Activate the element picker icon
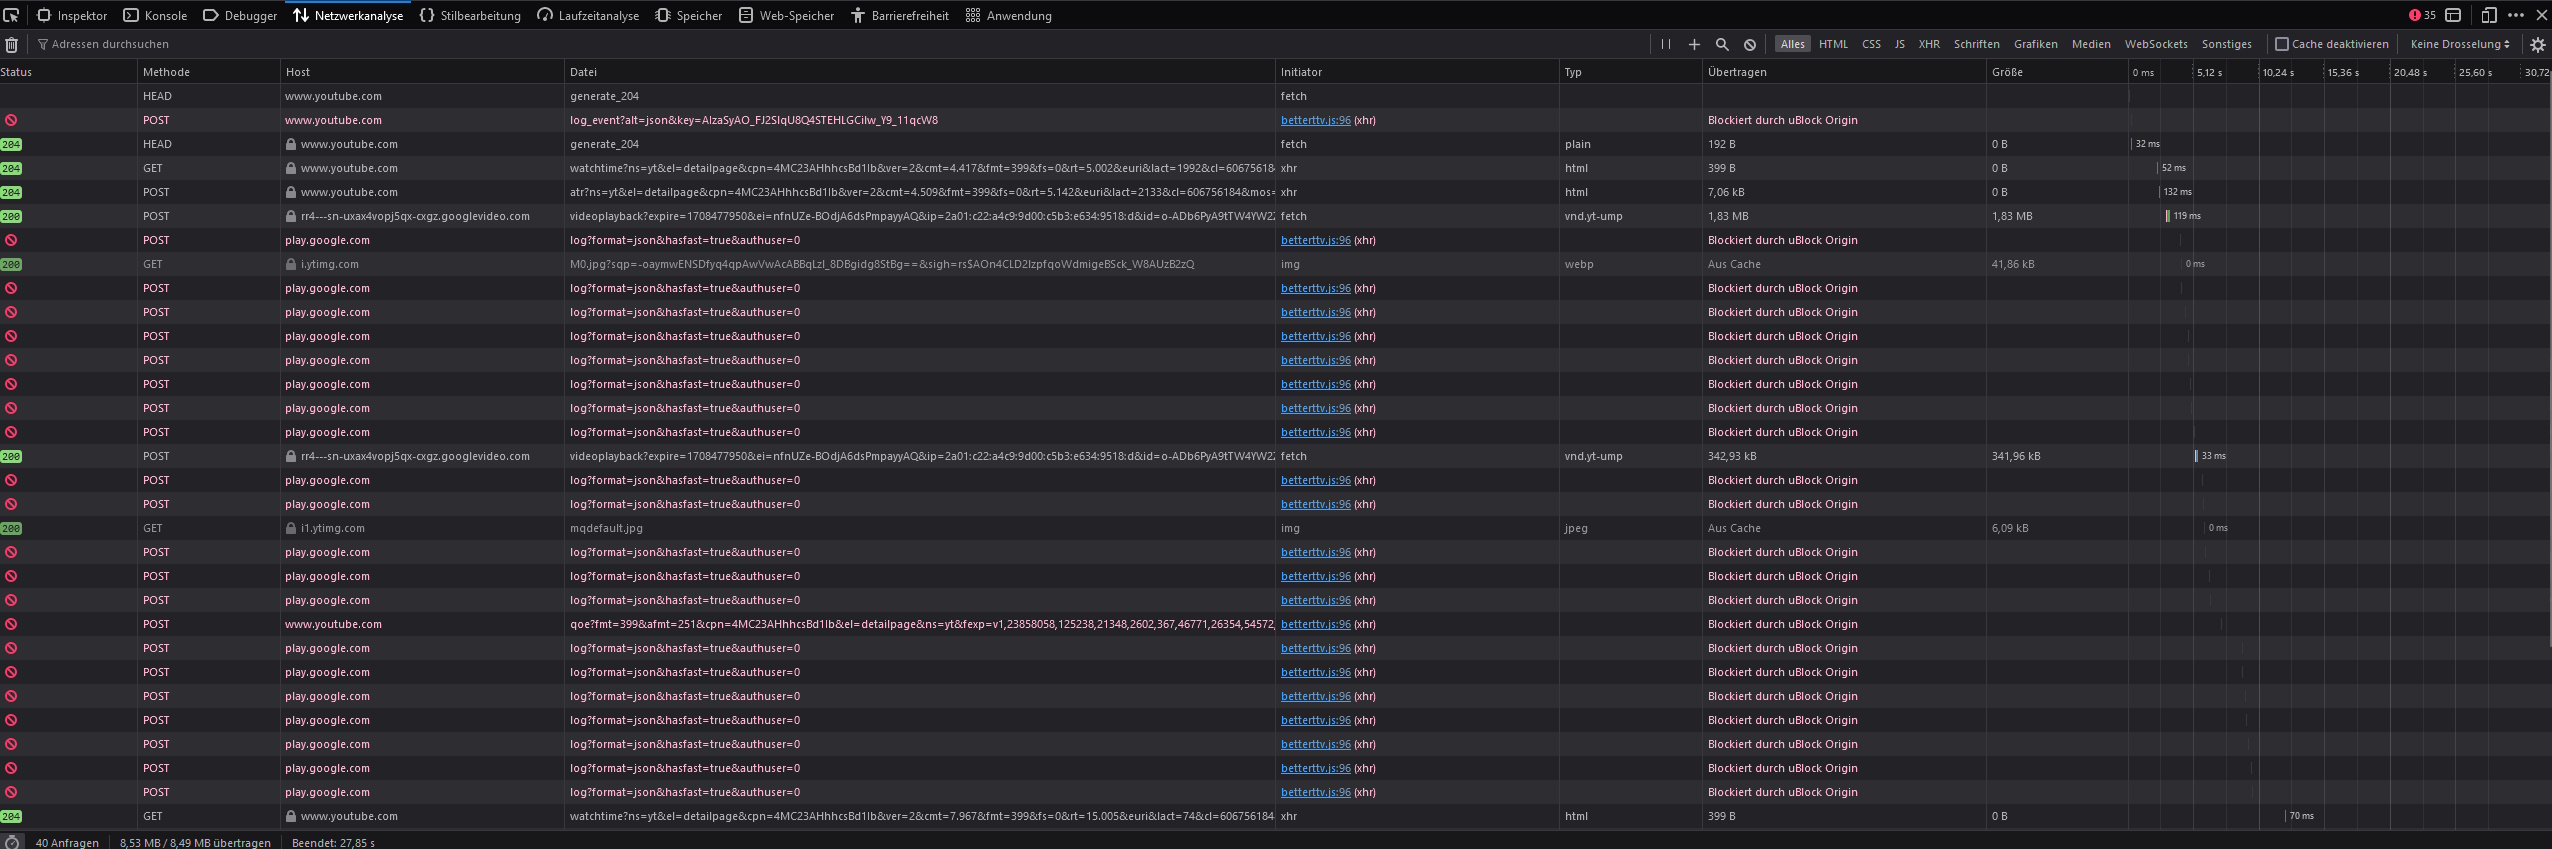2552x849 pixels. point(11,15)
